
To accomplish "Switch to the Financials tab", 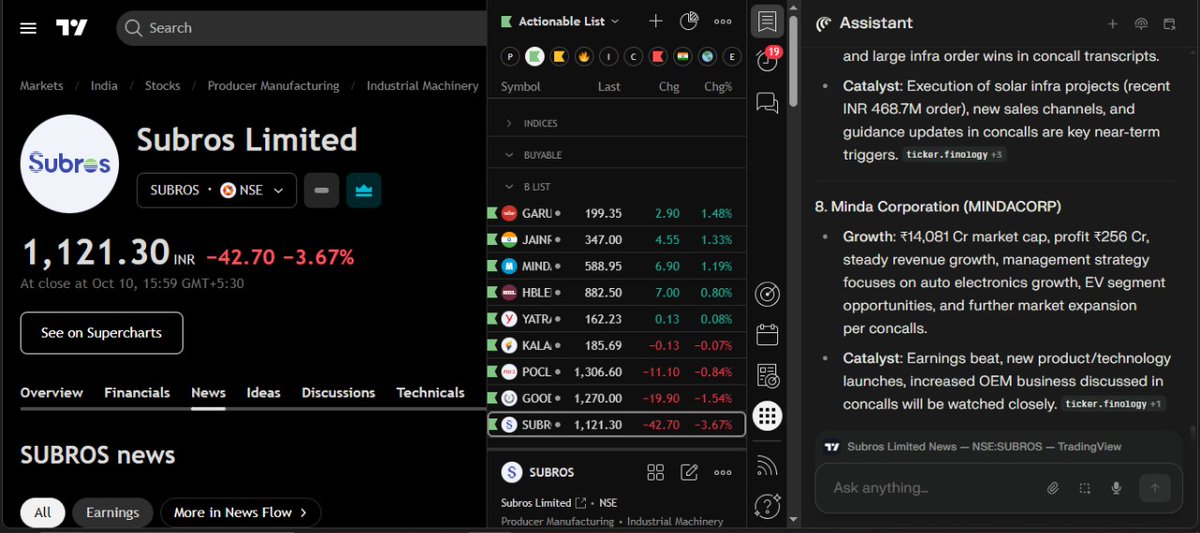I will pos(137,393).
